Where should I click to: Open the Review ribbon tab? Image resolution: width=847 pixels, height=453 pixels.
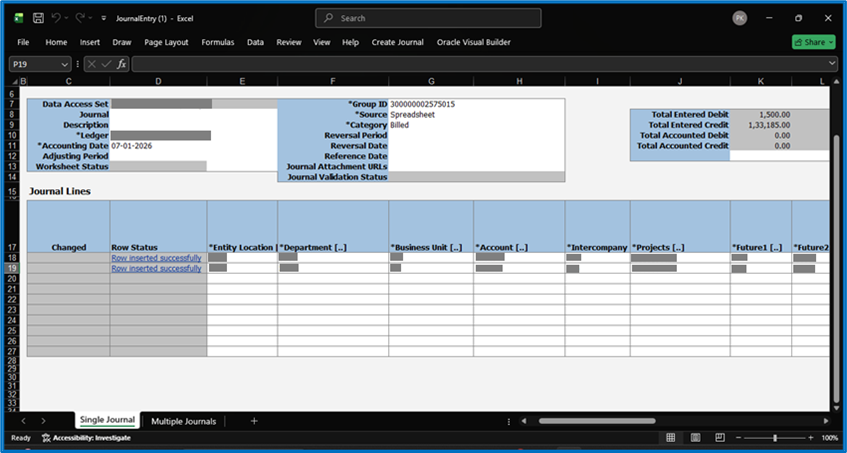(x=288, y=42)
